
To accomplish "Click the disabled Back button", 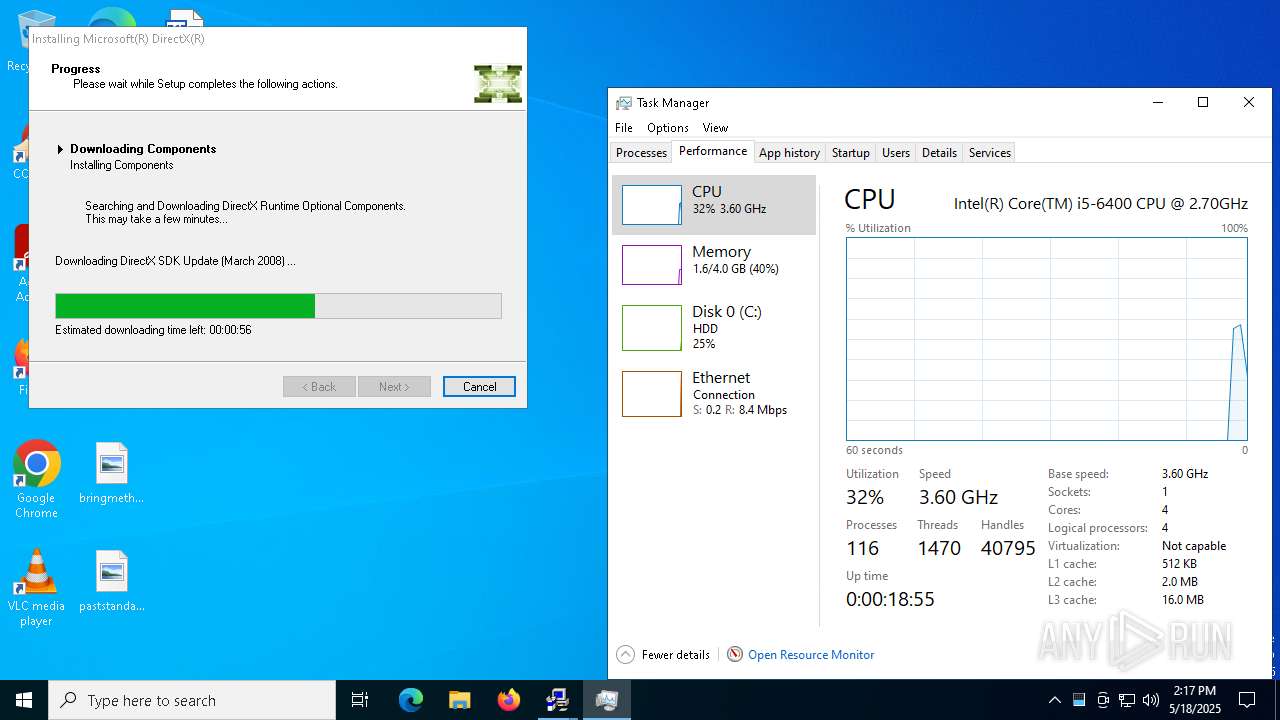I will point(319,387).
